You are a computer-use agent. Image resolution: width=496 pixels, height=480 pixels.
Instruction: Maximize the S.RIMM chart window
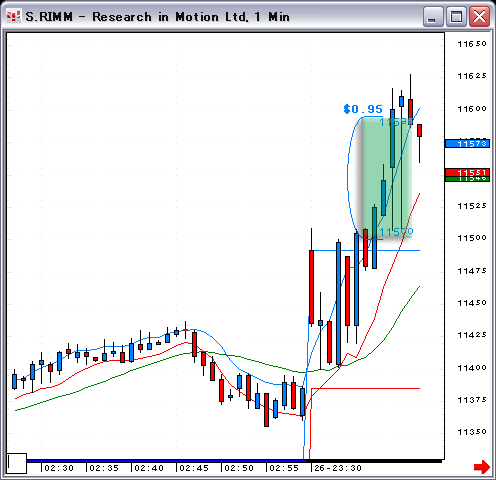(x=456, y=17)
